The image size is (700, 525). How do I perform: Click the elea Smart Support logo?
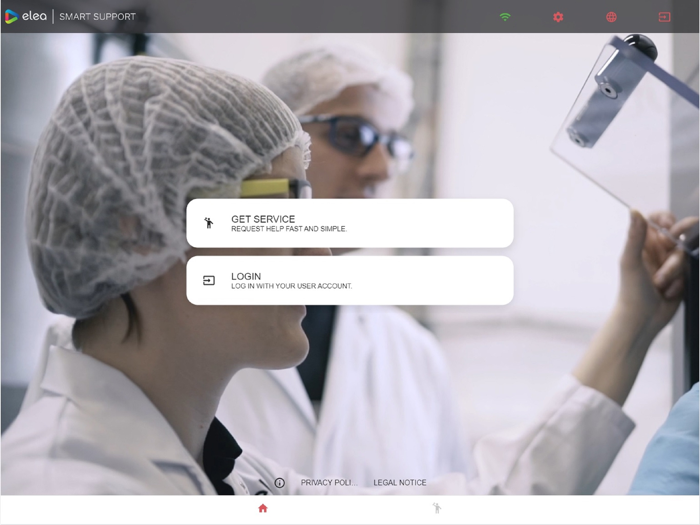(70, 17)
